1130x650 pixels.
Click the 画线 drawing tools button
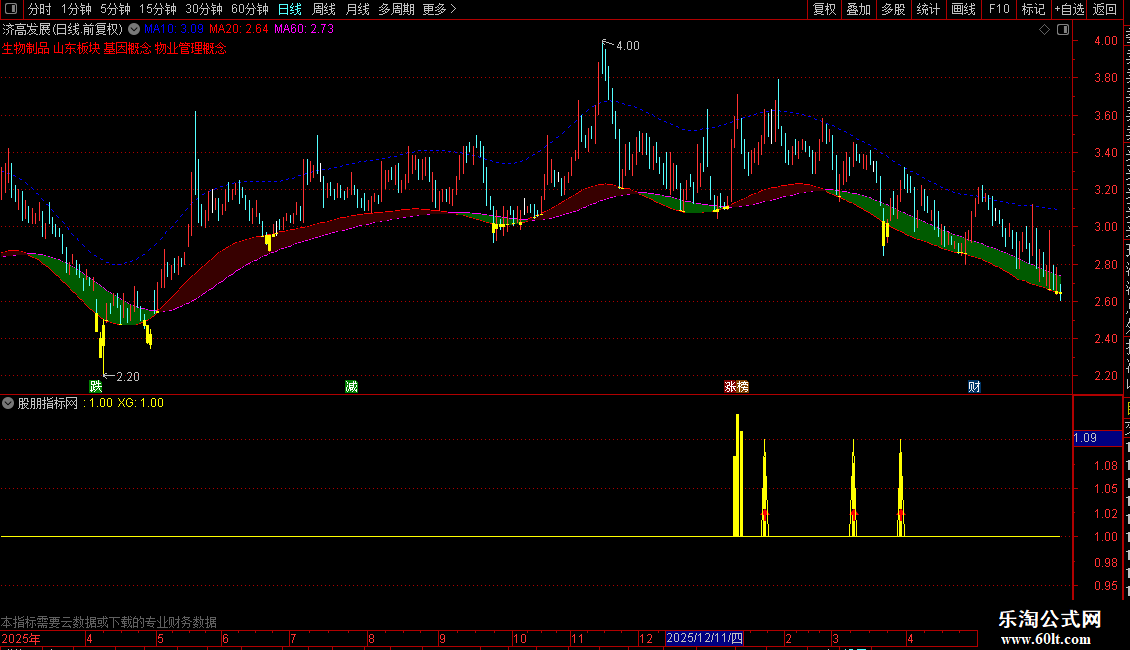point(963,9)
